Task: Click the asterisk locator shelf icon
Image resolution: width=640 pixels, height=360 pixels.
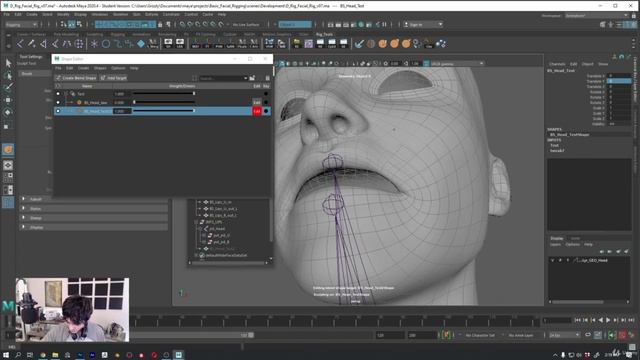Action: 94,43
